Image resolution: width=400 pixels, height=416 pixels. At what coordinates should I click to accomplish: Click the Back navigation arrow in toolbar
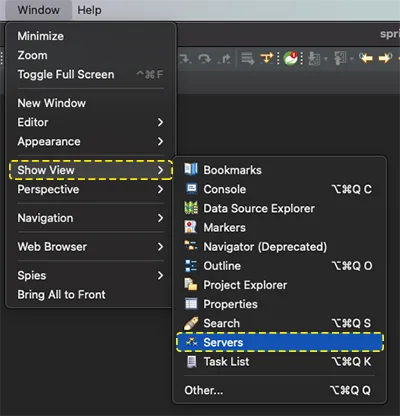pos(366,58)
